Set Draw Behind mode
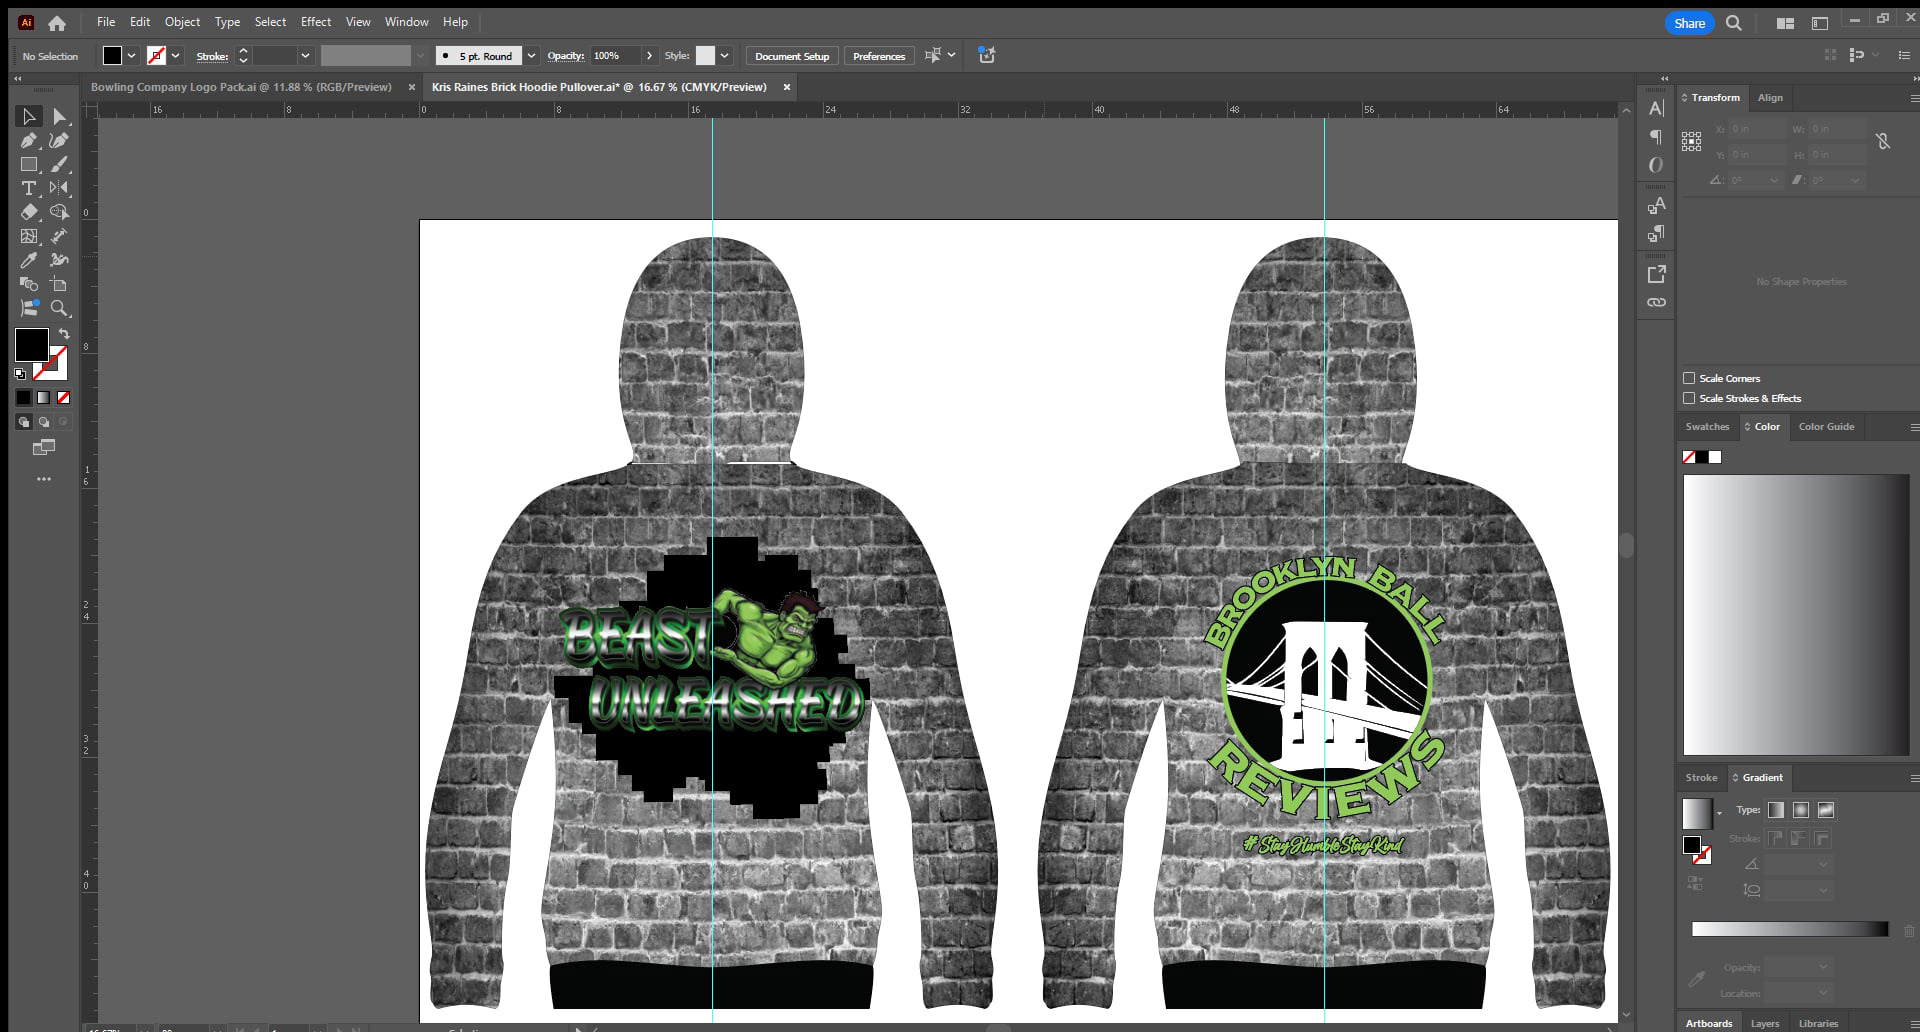Screen dimensions: 1920x1032 tap(44, 422)
